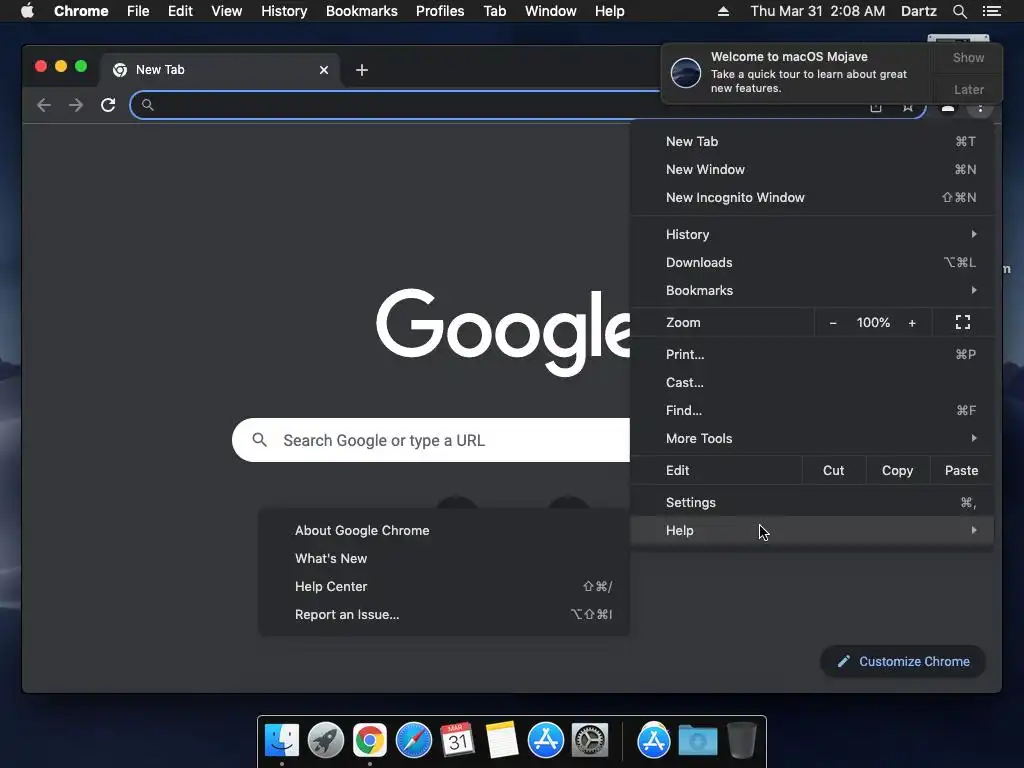Choose Find... in the menu
Viewport: 1024px width, 768px height.
[x=812, y=411]
